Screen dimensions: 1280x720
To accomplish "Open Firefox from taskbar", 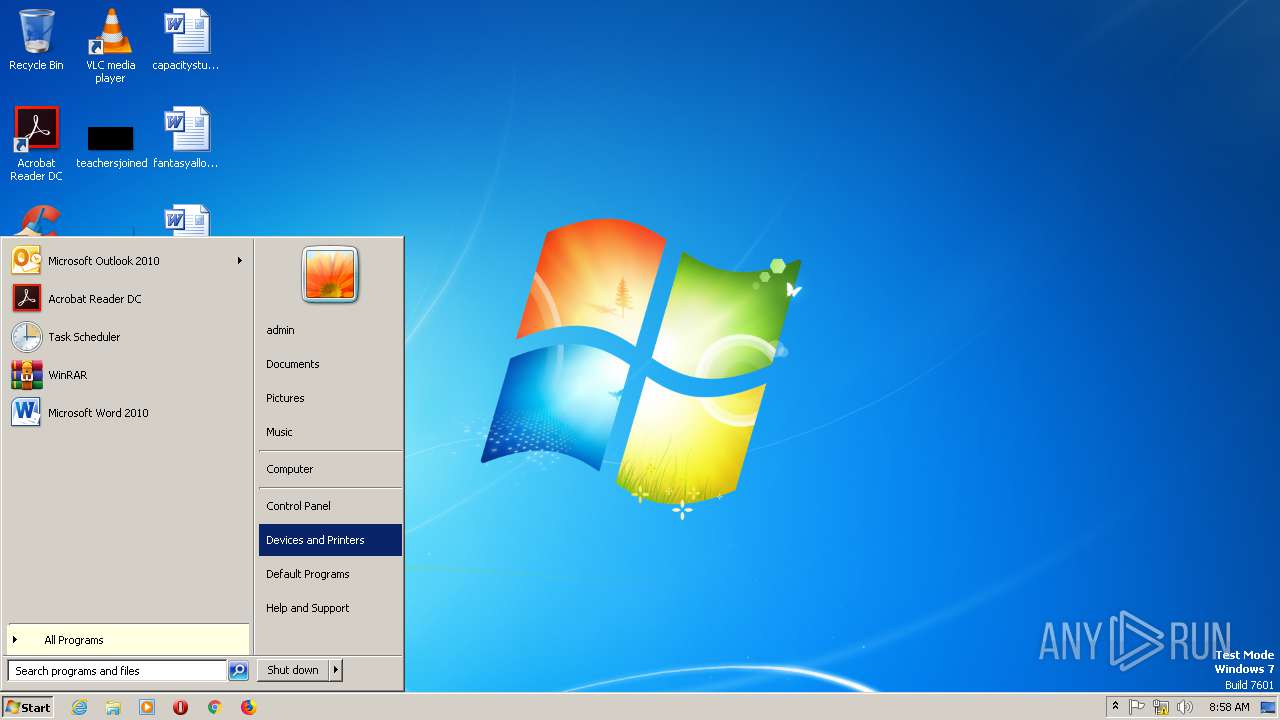I will tap(248, 707).
